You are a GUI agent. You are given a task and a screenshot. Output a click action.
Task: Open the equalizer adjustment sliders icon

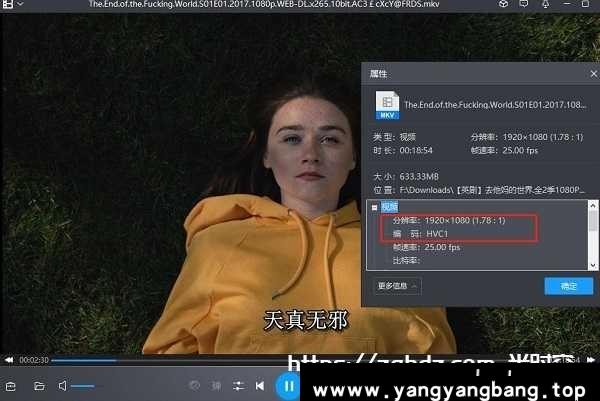[x=238, y=386]
